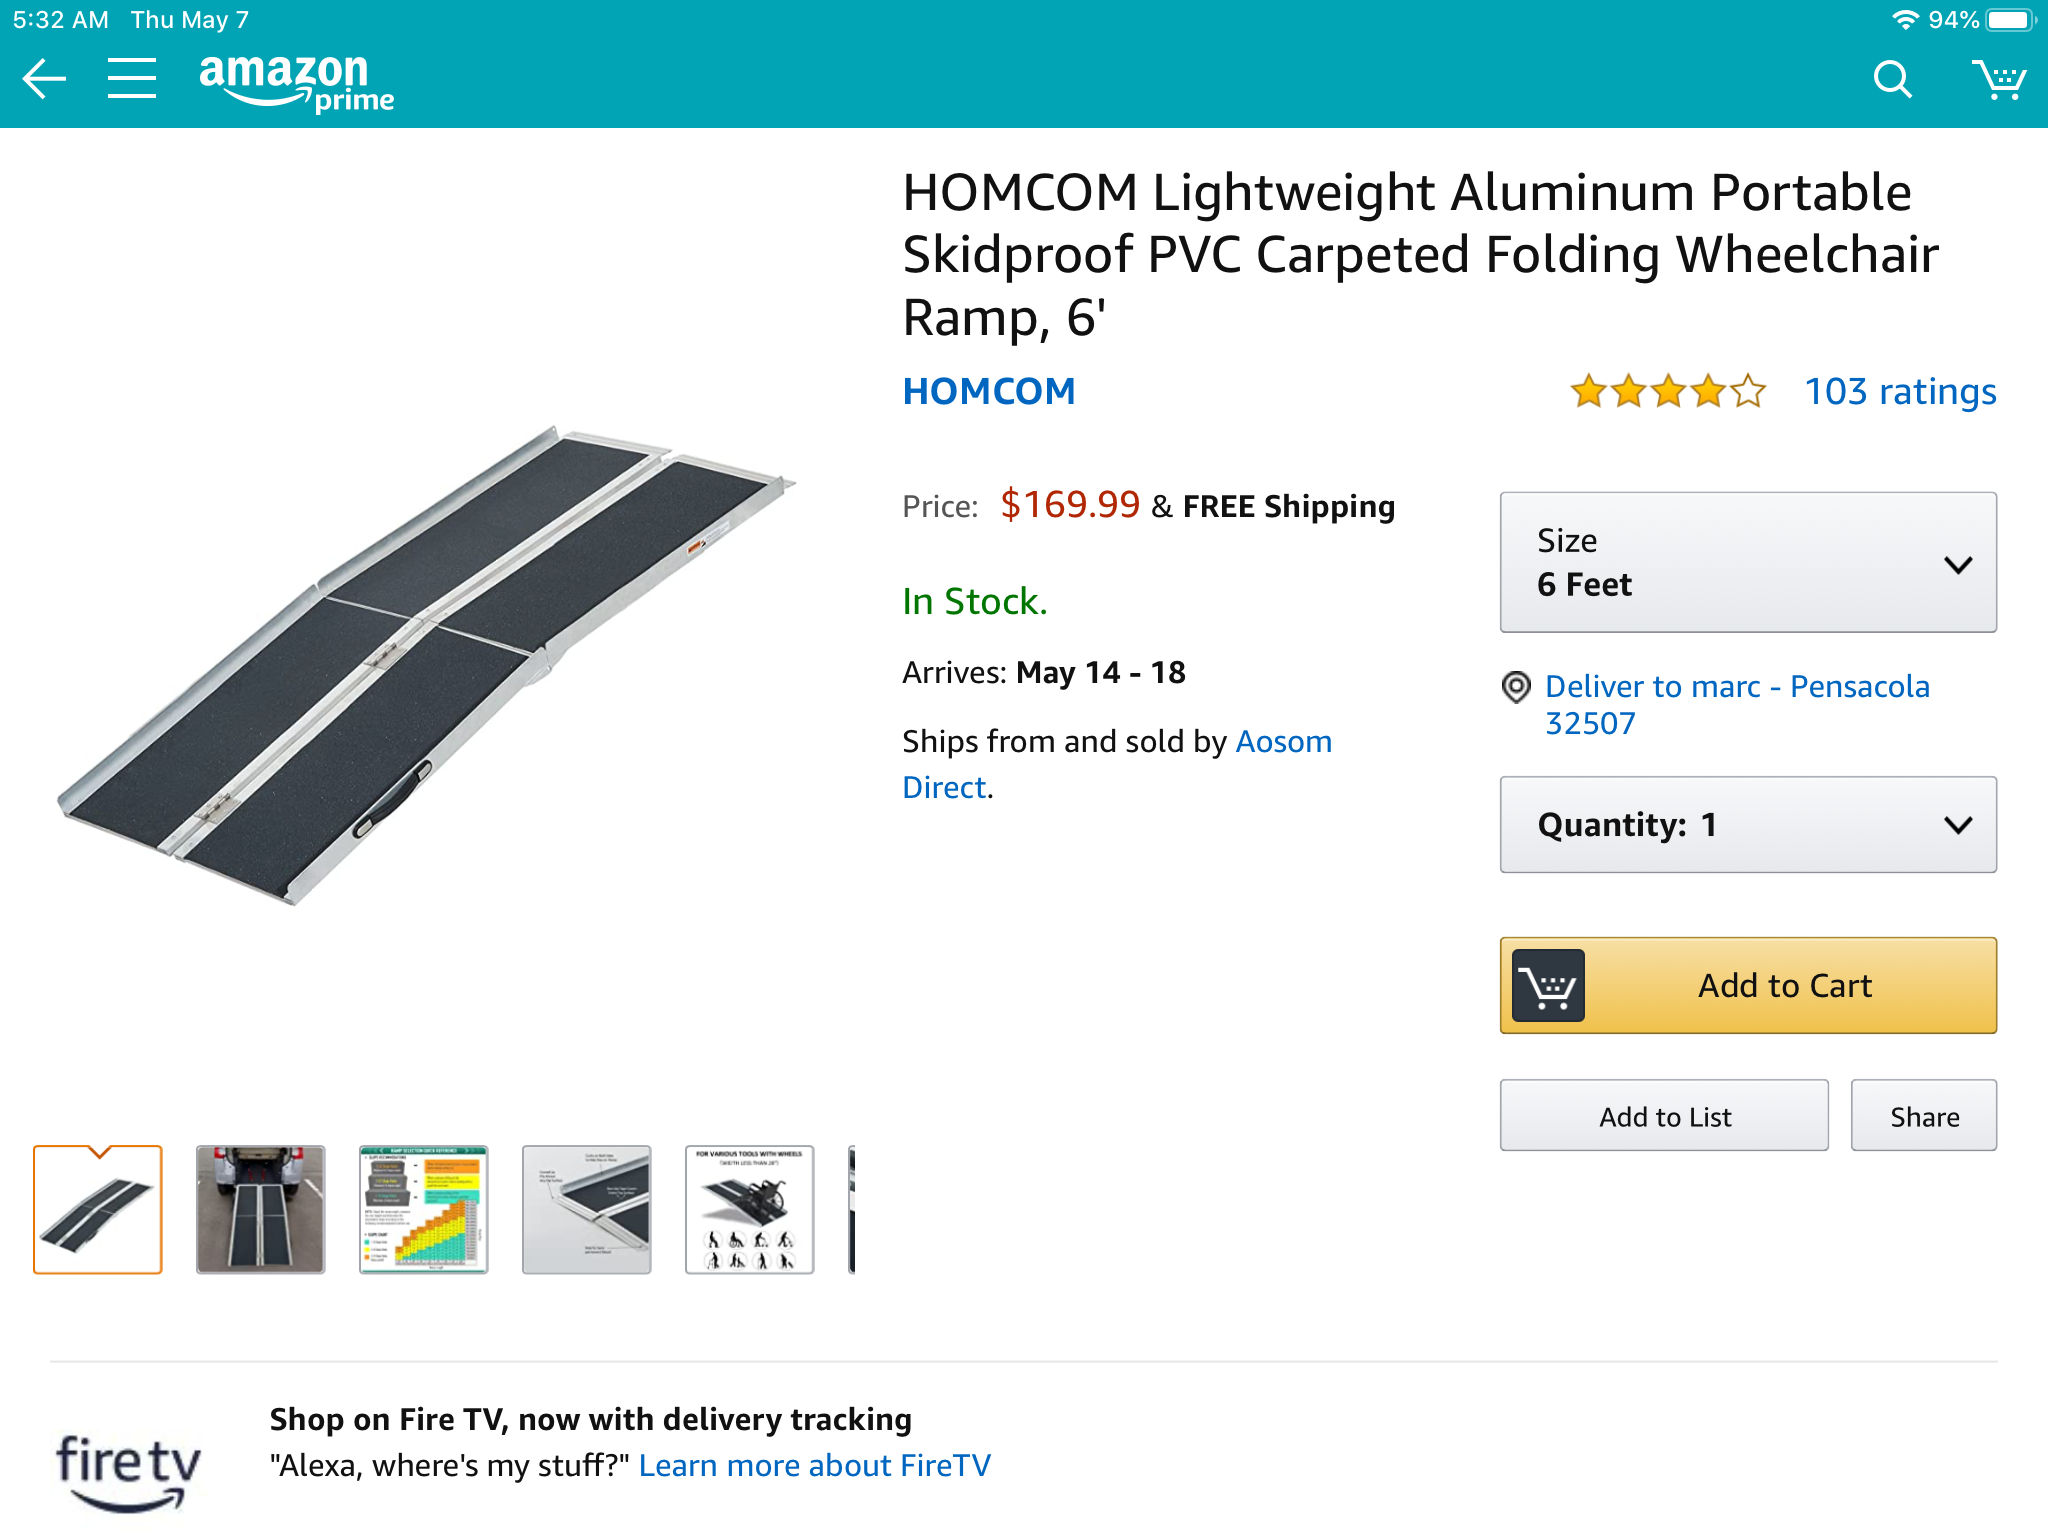The image size is (2048, 1536).
Task: Open the hamburger menu
Action: point(132,79)
